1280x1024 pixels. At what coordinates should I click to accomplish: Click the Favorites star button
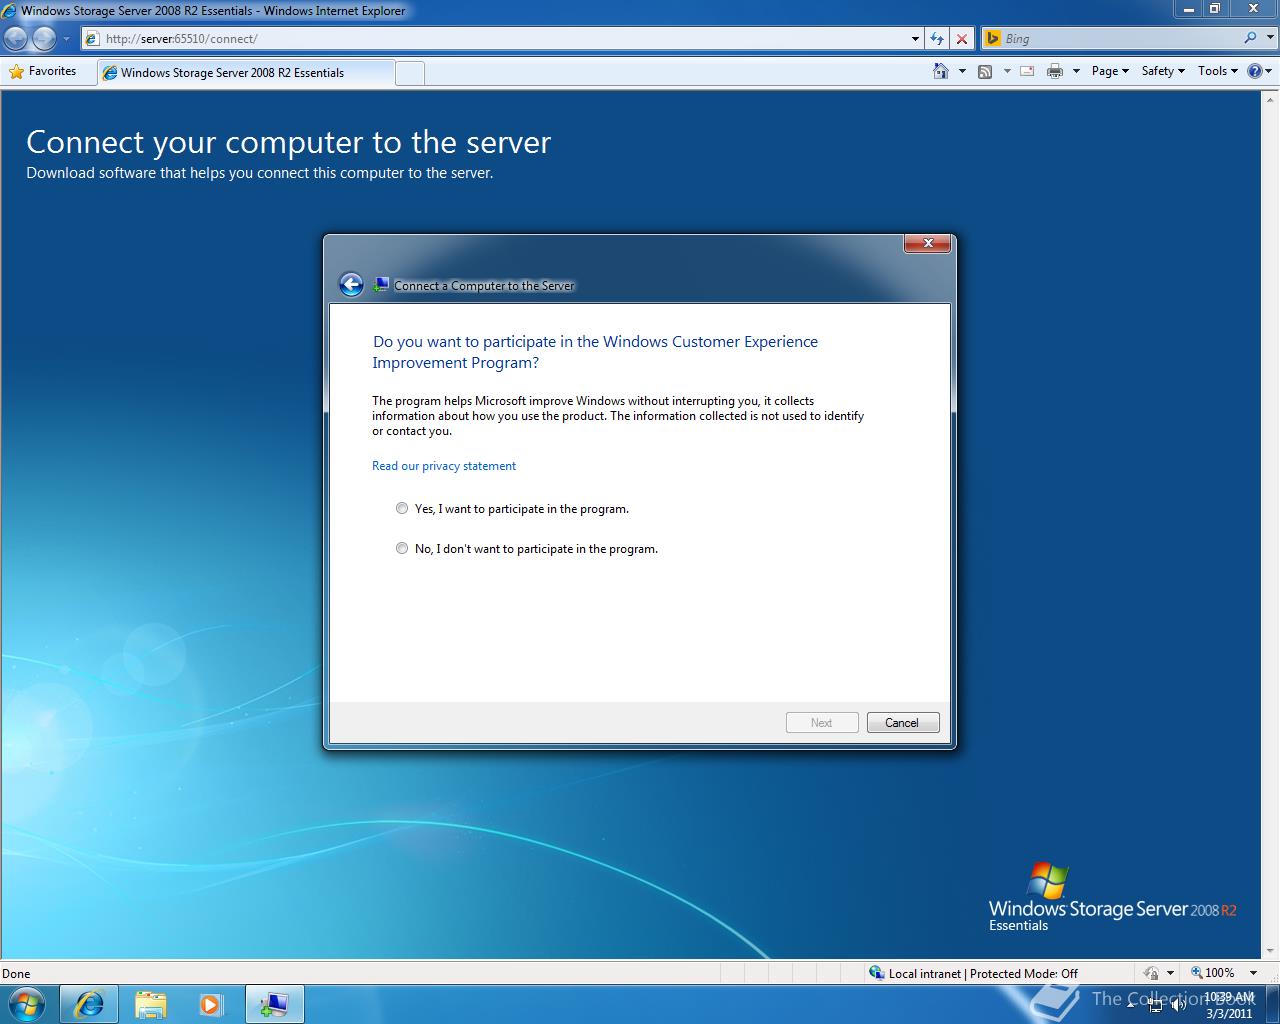point(43,71)
